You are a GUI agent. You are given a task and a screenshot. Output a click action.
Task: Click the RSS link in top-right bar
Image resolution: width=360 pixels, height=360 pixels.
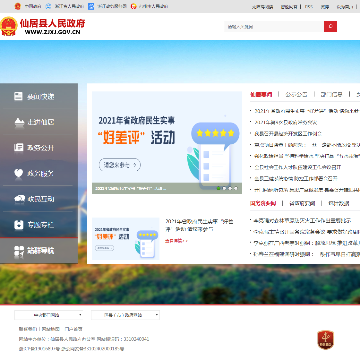coord(308,6)
